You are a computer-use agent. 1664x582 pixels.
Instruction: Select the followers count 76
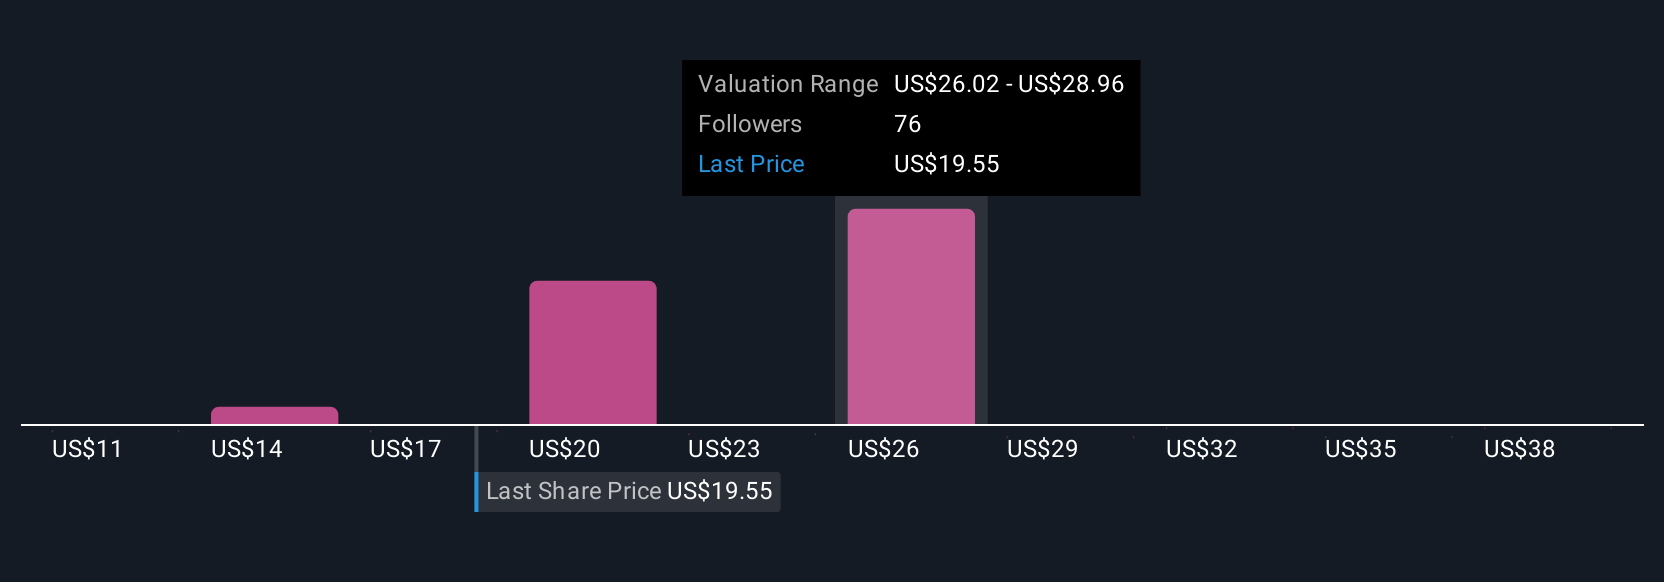pyautogui.click(x=907, y=124)
